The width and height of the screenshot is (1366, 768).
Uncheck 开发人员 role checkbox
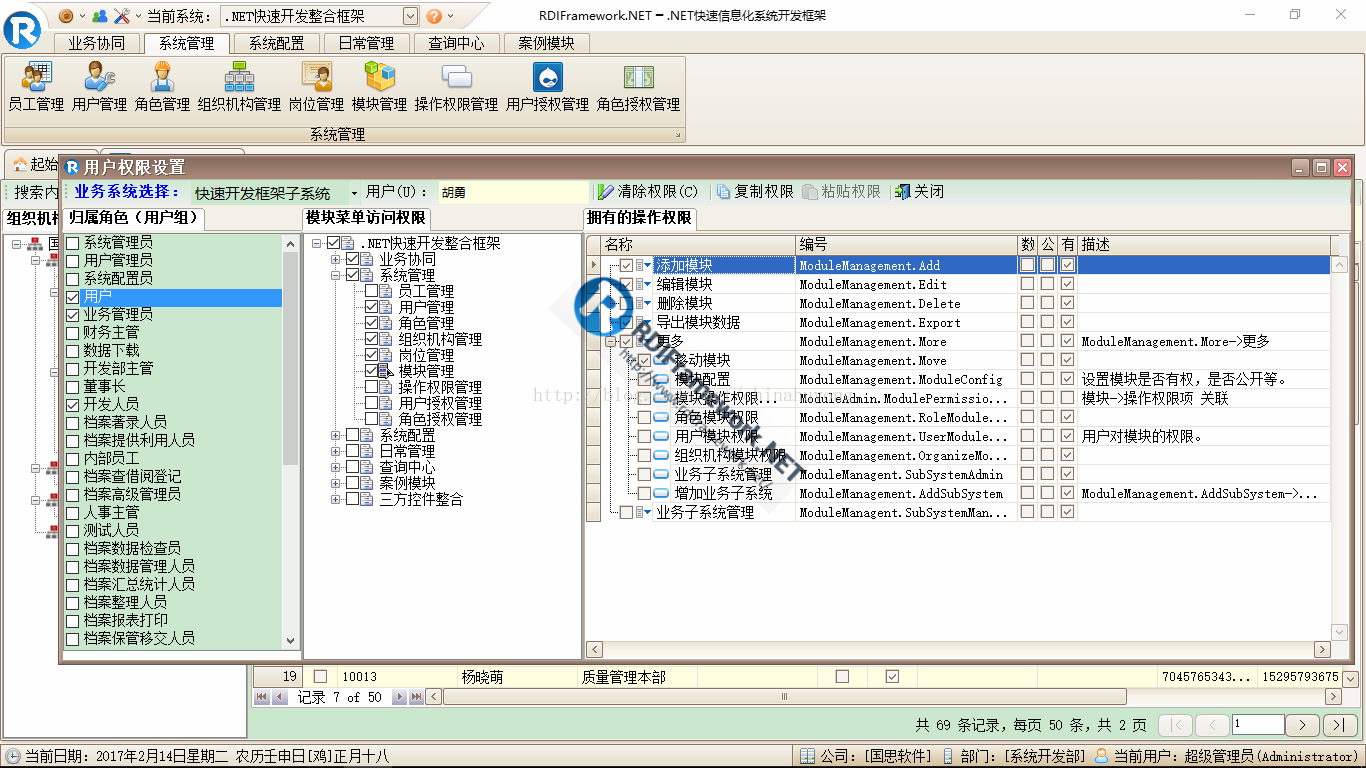pos(72,405)
